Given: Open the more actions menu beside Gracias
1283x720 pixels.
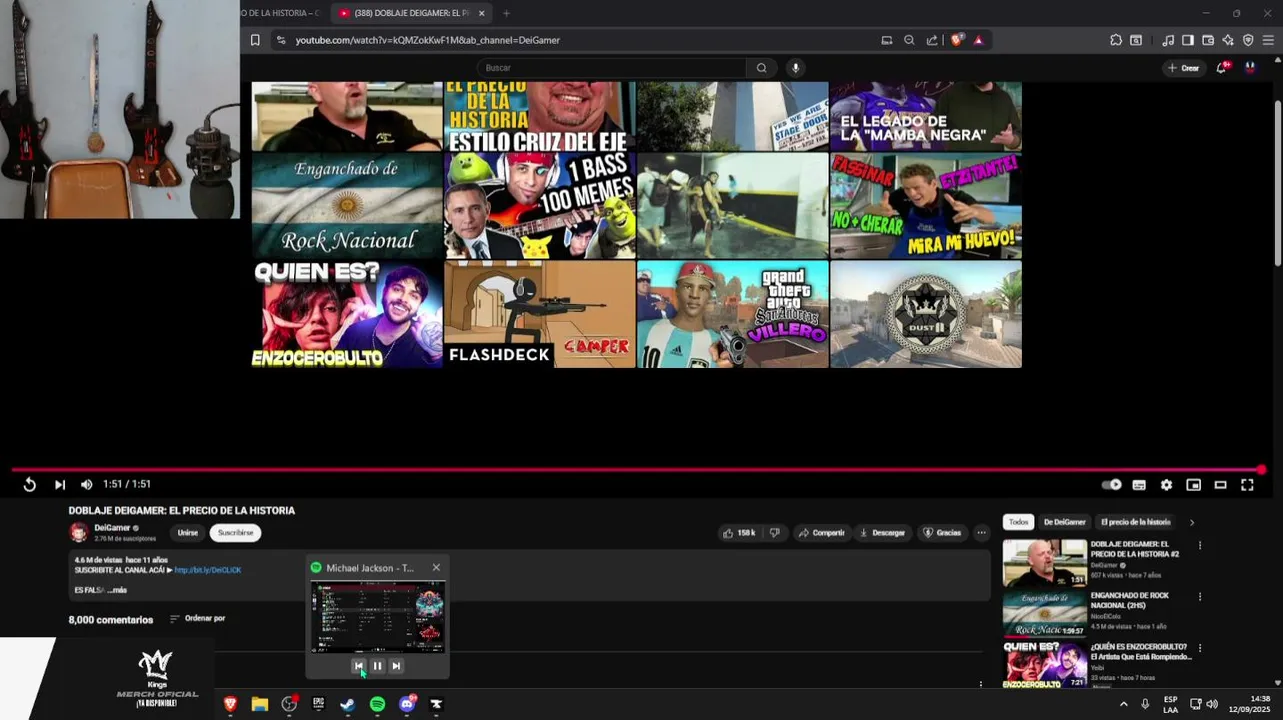Looking at the screenshot, I should pyautogui.click(x=981, y=533).
